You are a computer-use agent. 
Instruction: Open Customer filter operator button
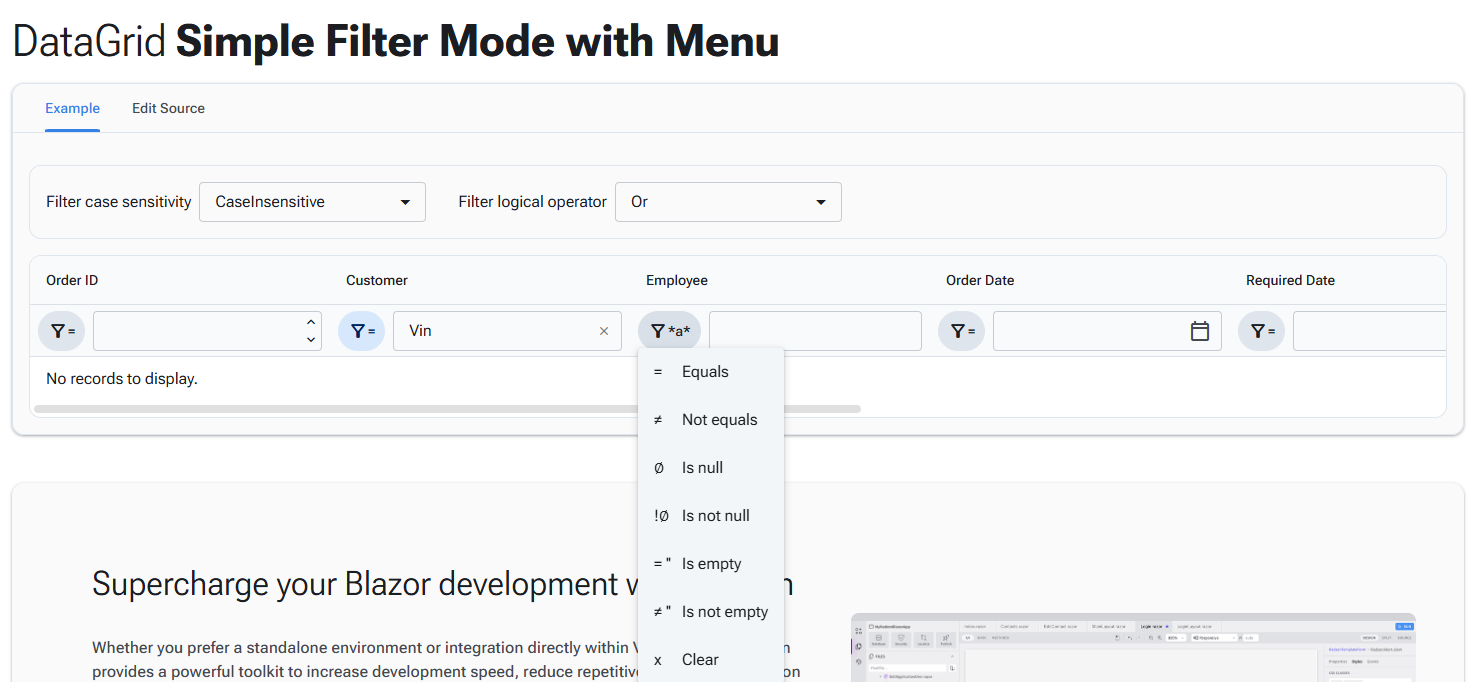tap(362, 331)
